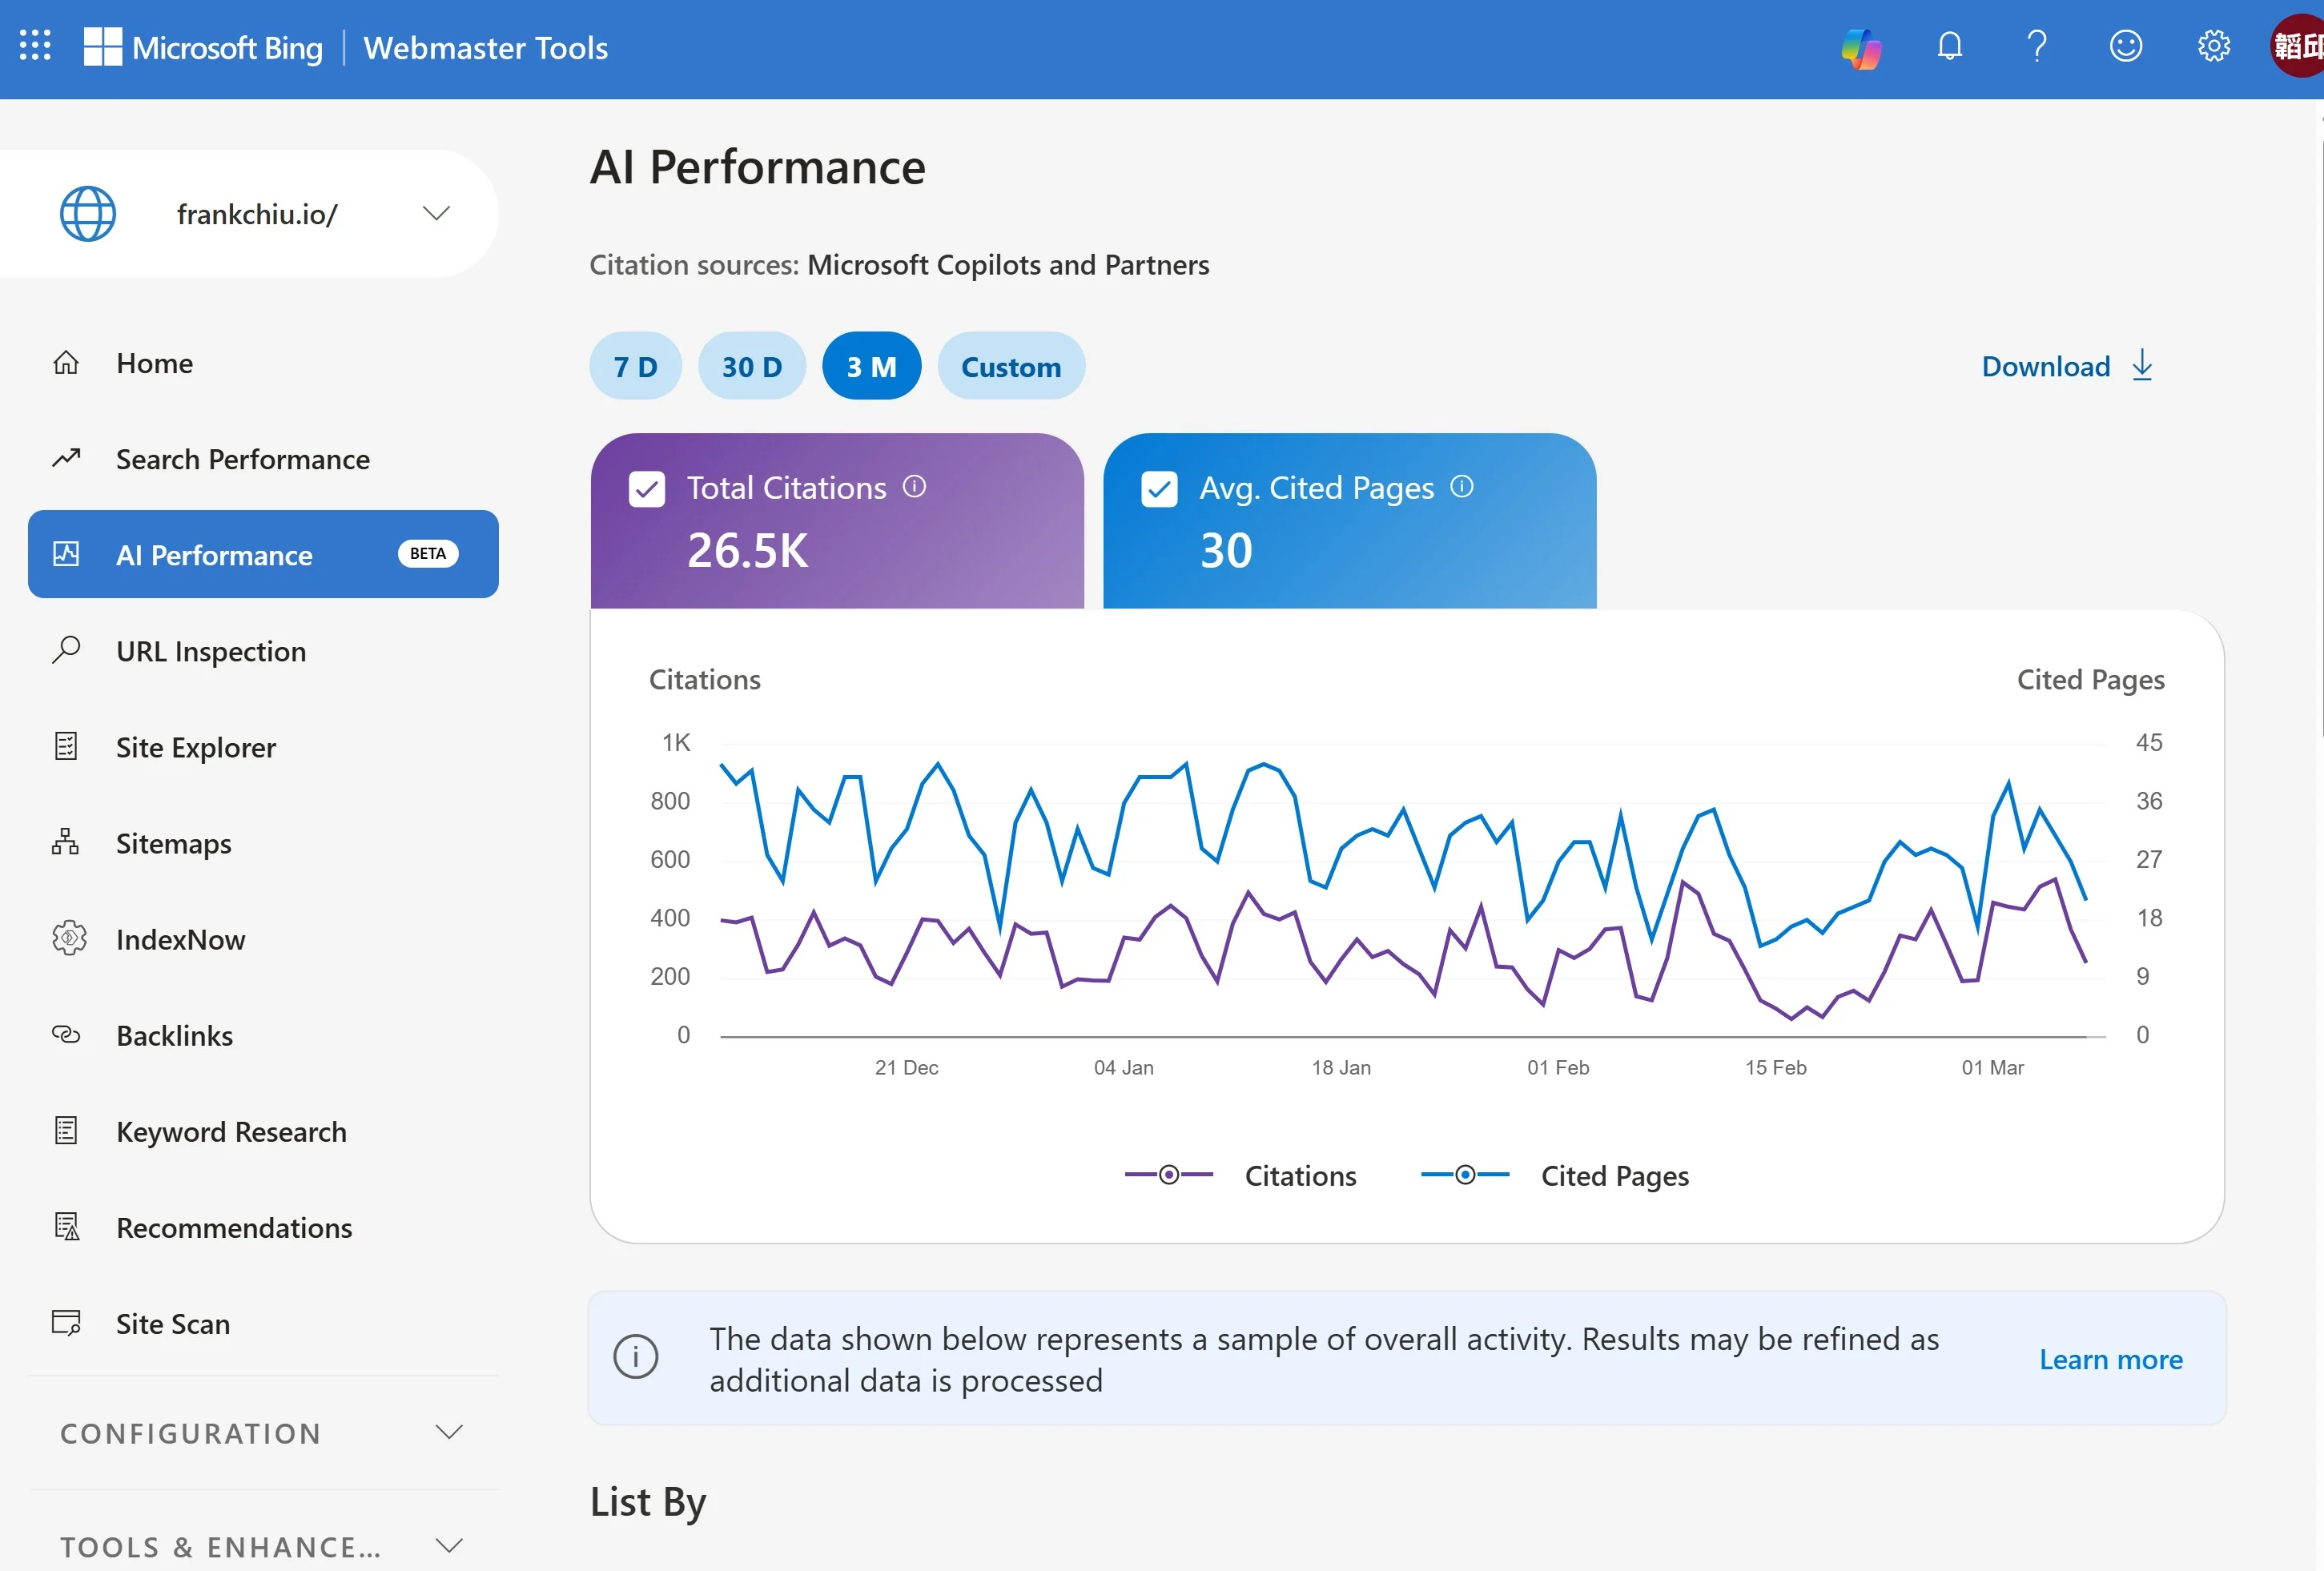
Task: Click the Learn more link
Action: tap(2110, 1359)
